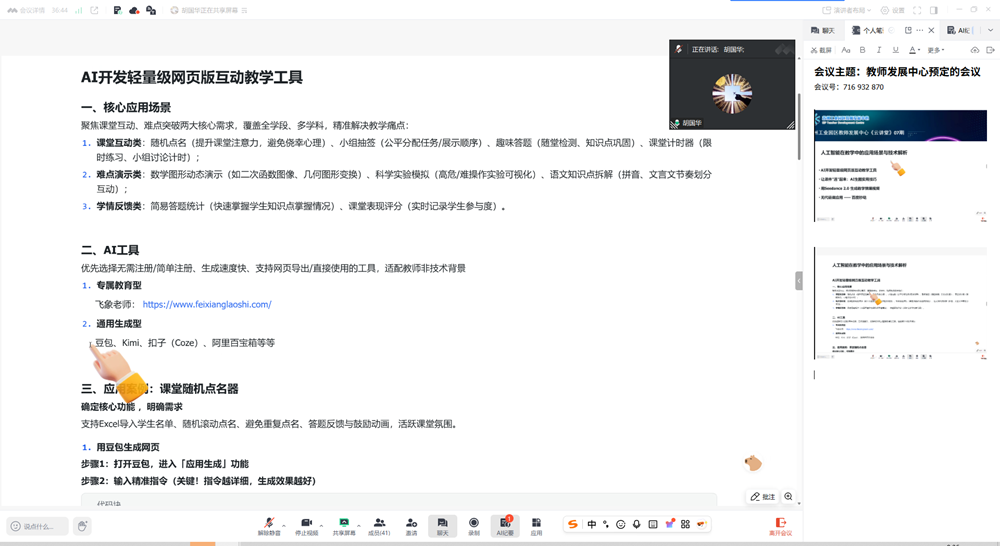Start recording with the record button

pos(474,526)
